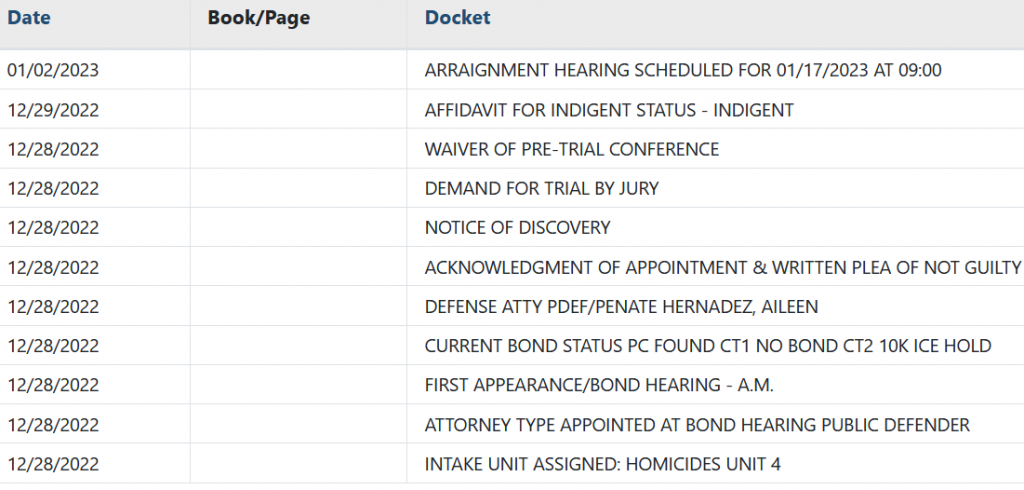This screenshot has width=1024, height=490.
Task: Select the waiver of pre-trial conference entry
Action: pyautogui.click(x=571, y=149)
